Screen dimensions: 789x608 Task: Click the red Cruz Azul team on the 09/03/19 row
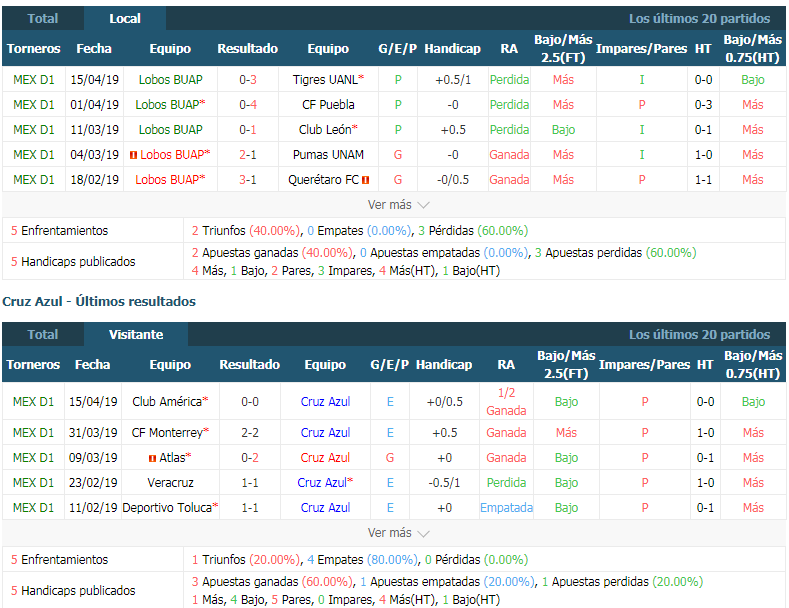point(325,458)
